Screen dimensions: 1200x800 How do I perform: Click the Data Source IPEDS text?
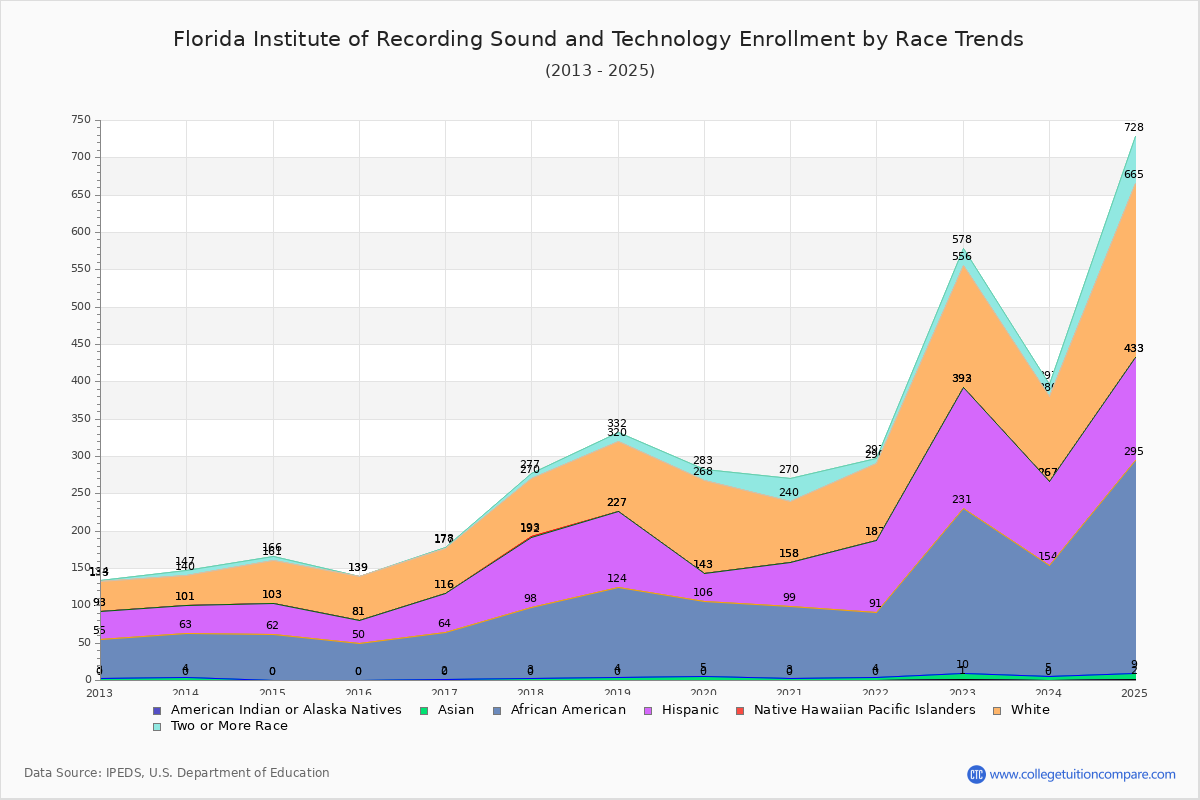[177, 773]
